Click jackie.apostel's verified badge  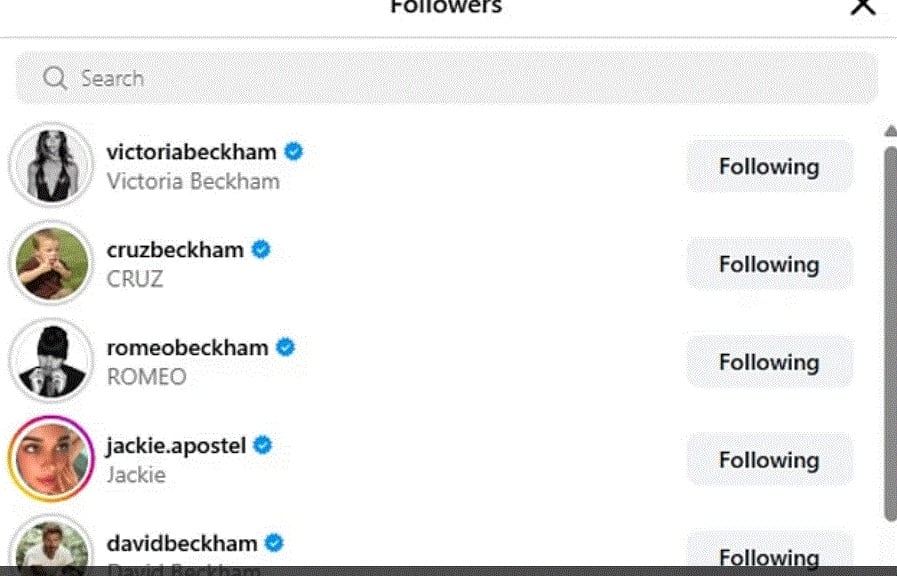pyautogui.click(x=262, y=445)
